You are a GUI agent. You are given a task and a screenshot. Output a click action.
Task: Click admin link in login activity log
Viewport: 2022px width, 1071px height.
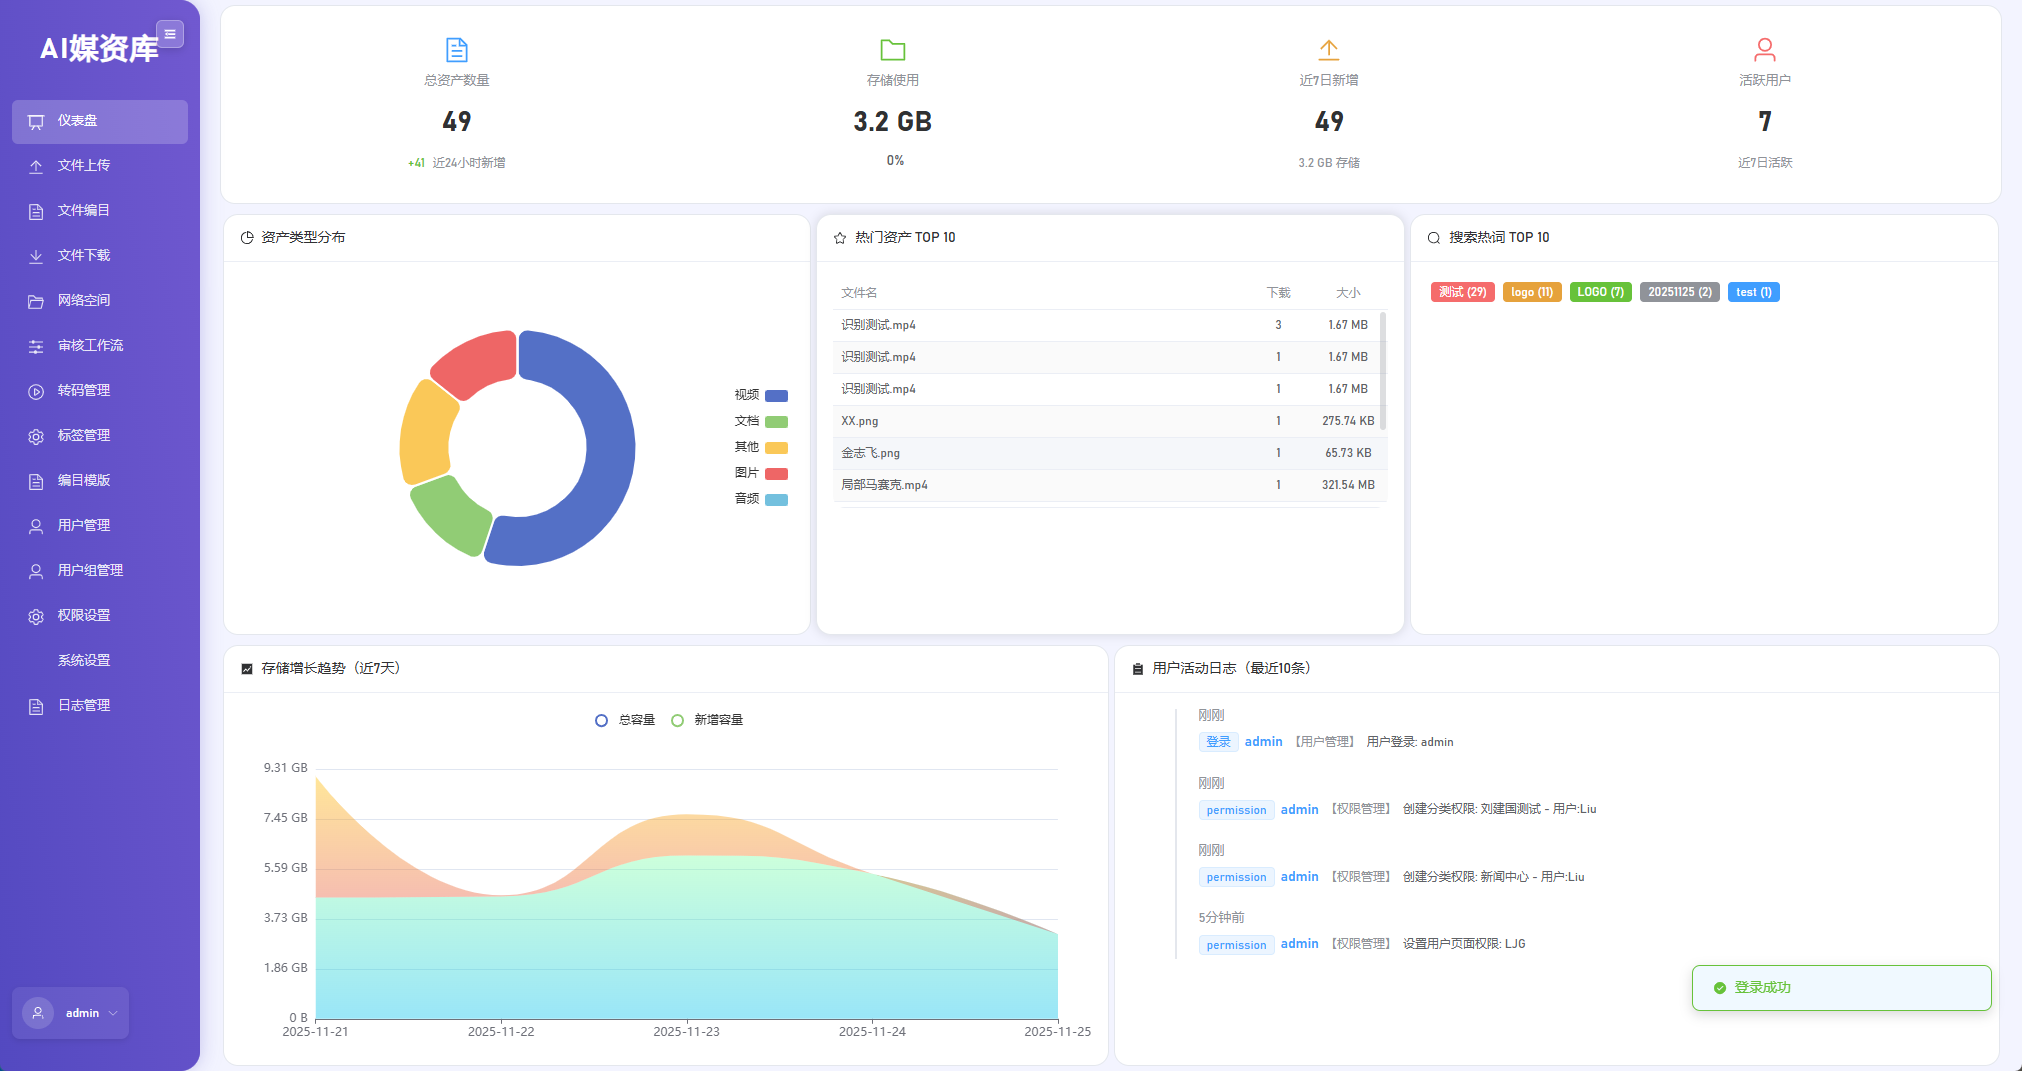tap(1263, 741)
